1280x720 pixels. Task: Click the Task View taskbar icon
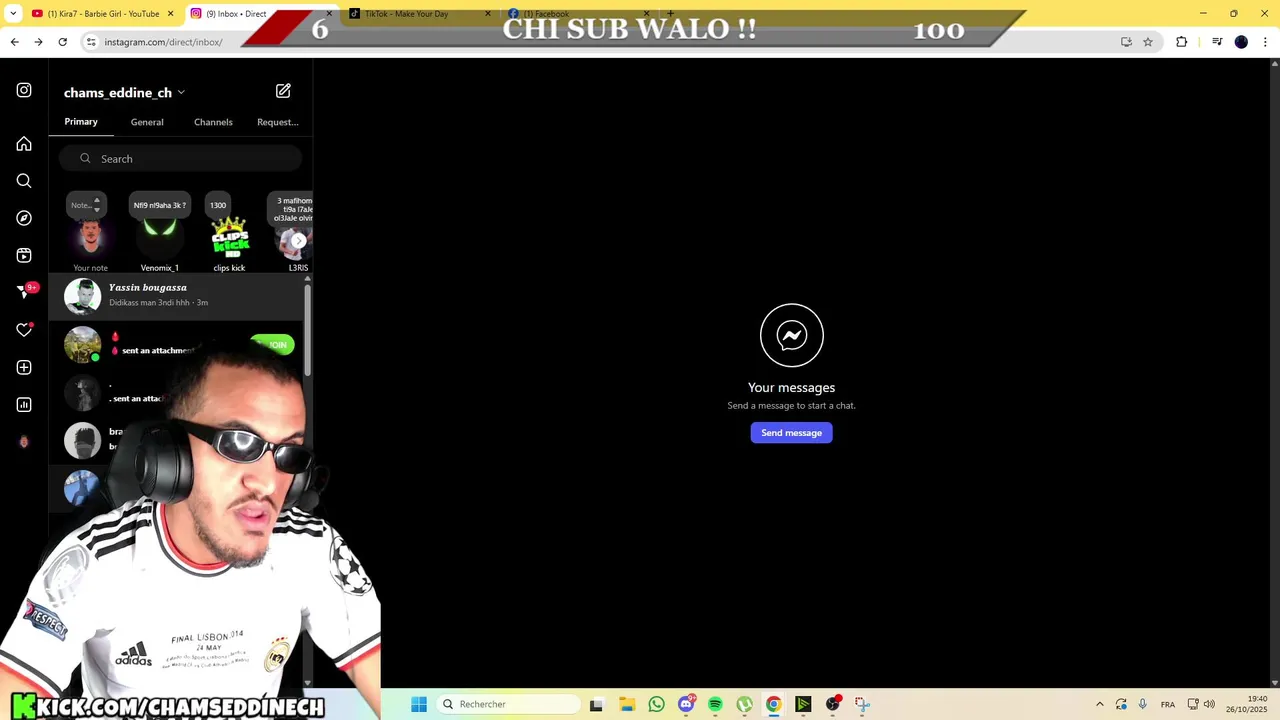pos(596,704)
